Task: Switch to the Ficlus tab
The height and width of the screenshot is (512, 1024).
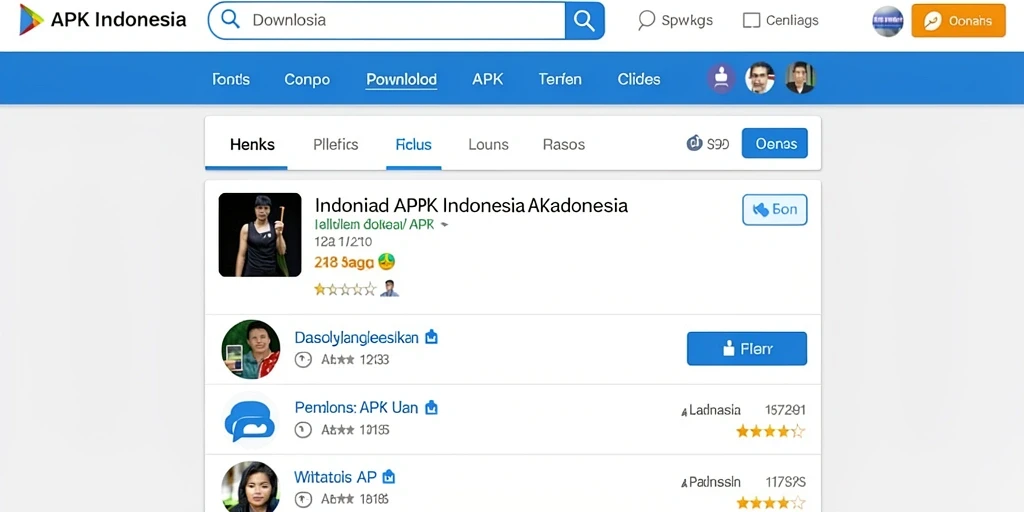Action: (413, 145)
